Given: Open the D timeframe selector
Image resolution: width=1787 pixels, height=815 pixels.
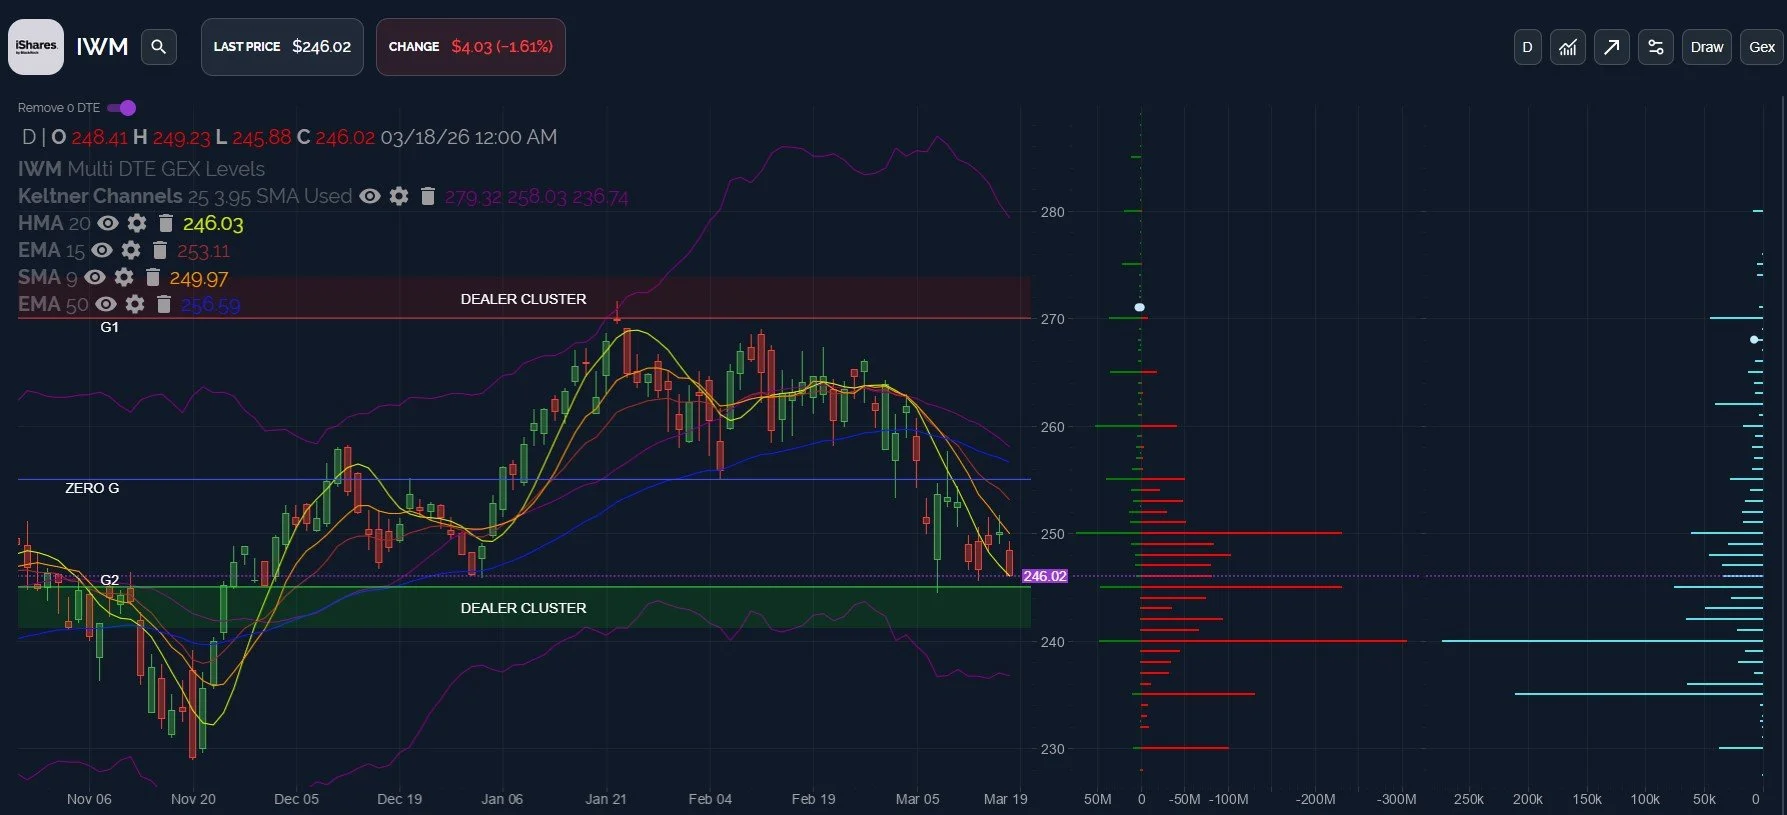Looking at the screenshot, I should (1527, 47).
